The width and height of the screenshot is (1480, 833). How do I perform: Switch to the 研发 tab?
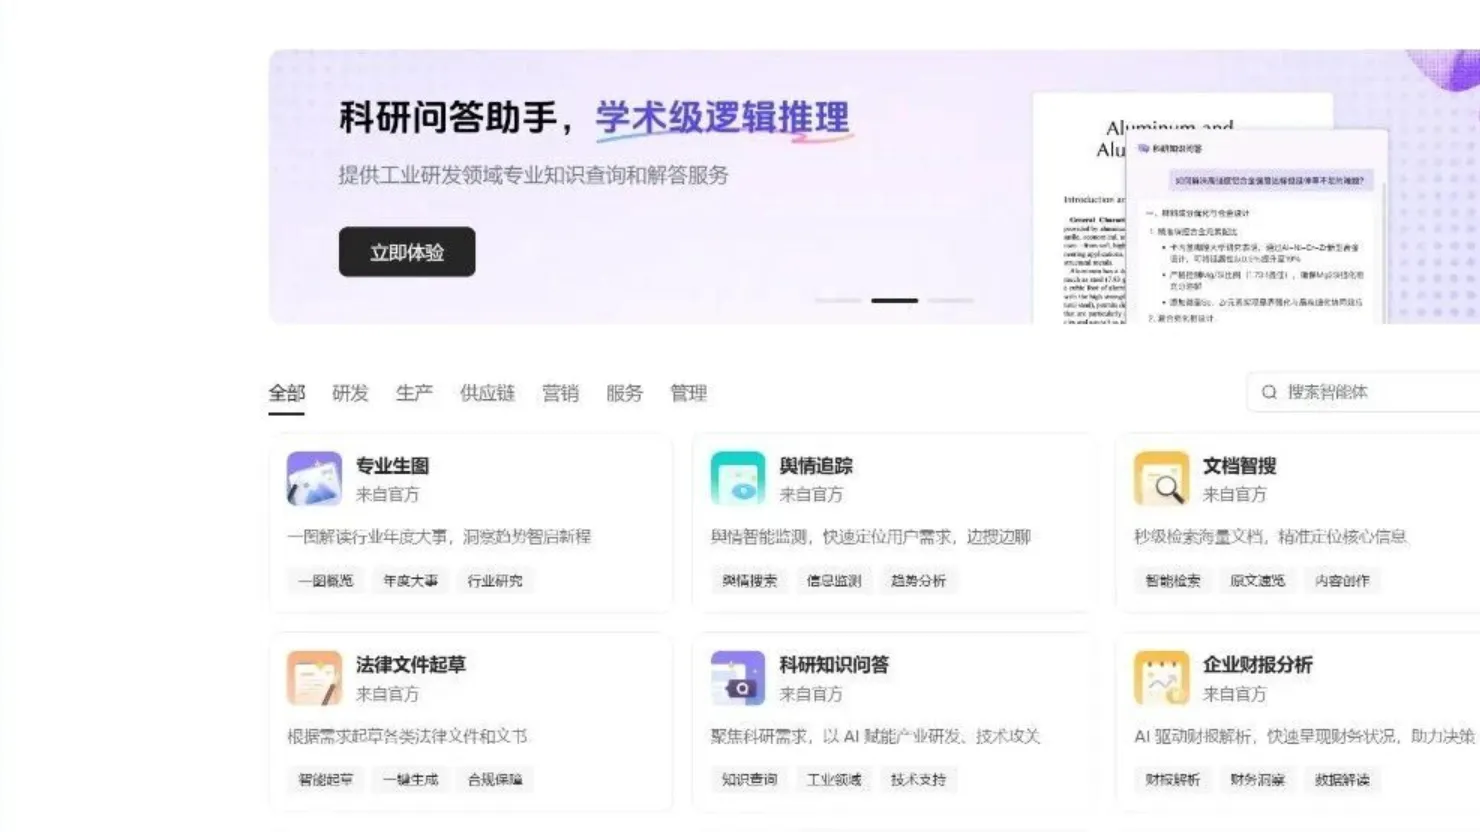click(x=350, y=393)
